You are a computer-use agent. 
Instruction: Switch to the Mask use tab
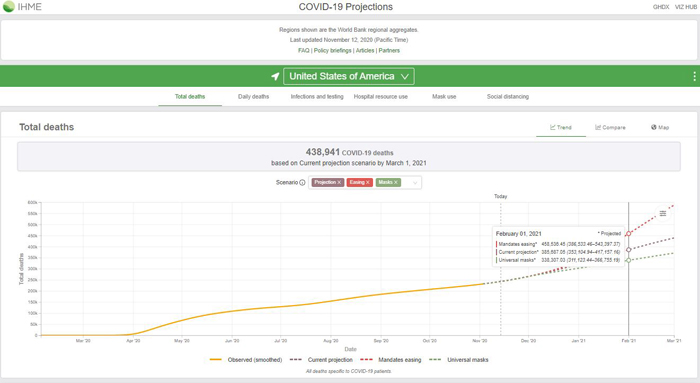[x=444, y=96]
